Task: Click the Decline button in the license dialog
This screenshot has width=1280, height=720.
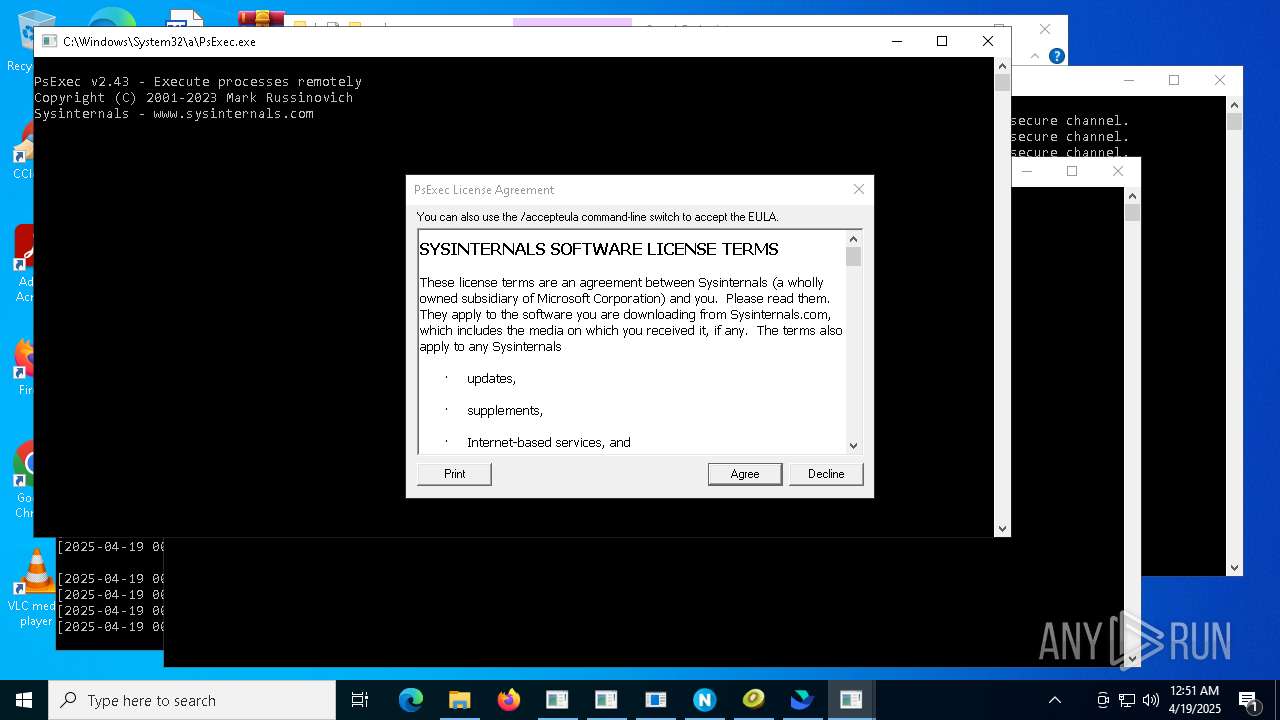Action: point(826,474)
